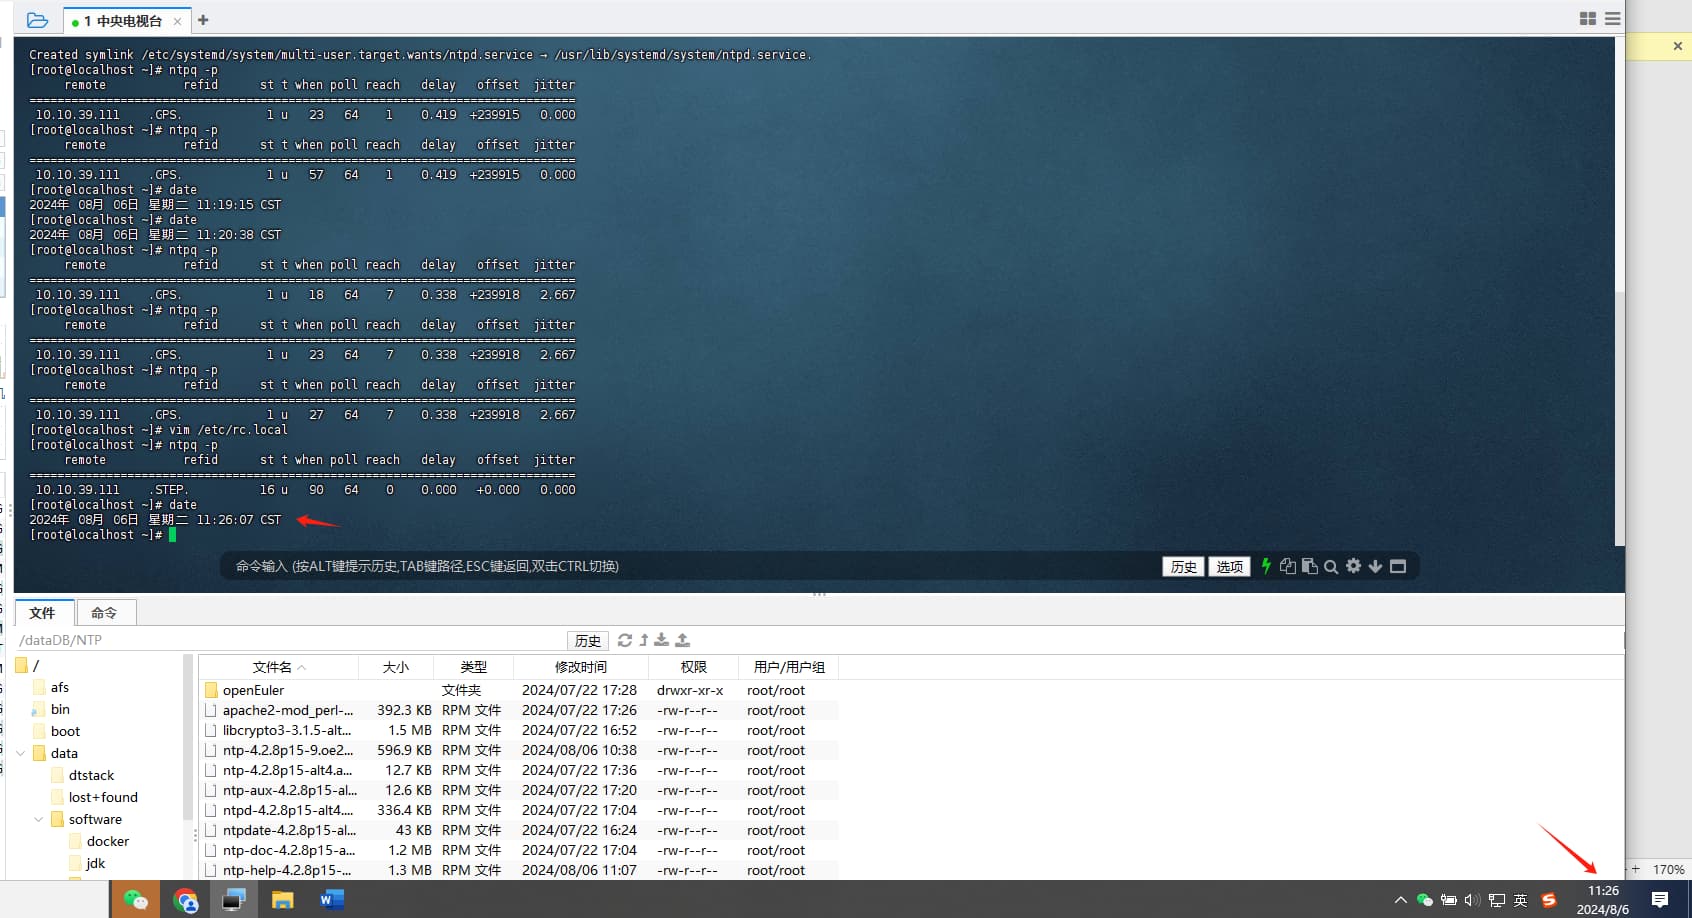Click the paste icon in terminal toolbar

point(1309,566)
